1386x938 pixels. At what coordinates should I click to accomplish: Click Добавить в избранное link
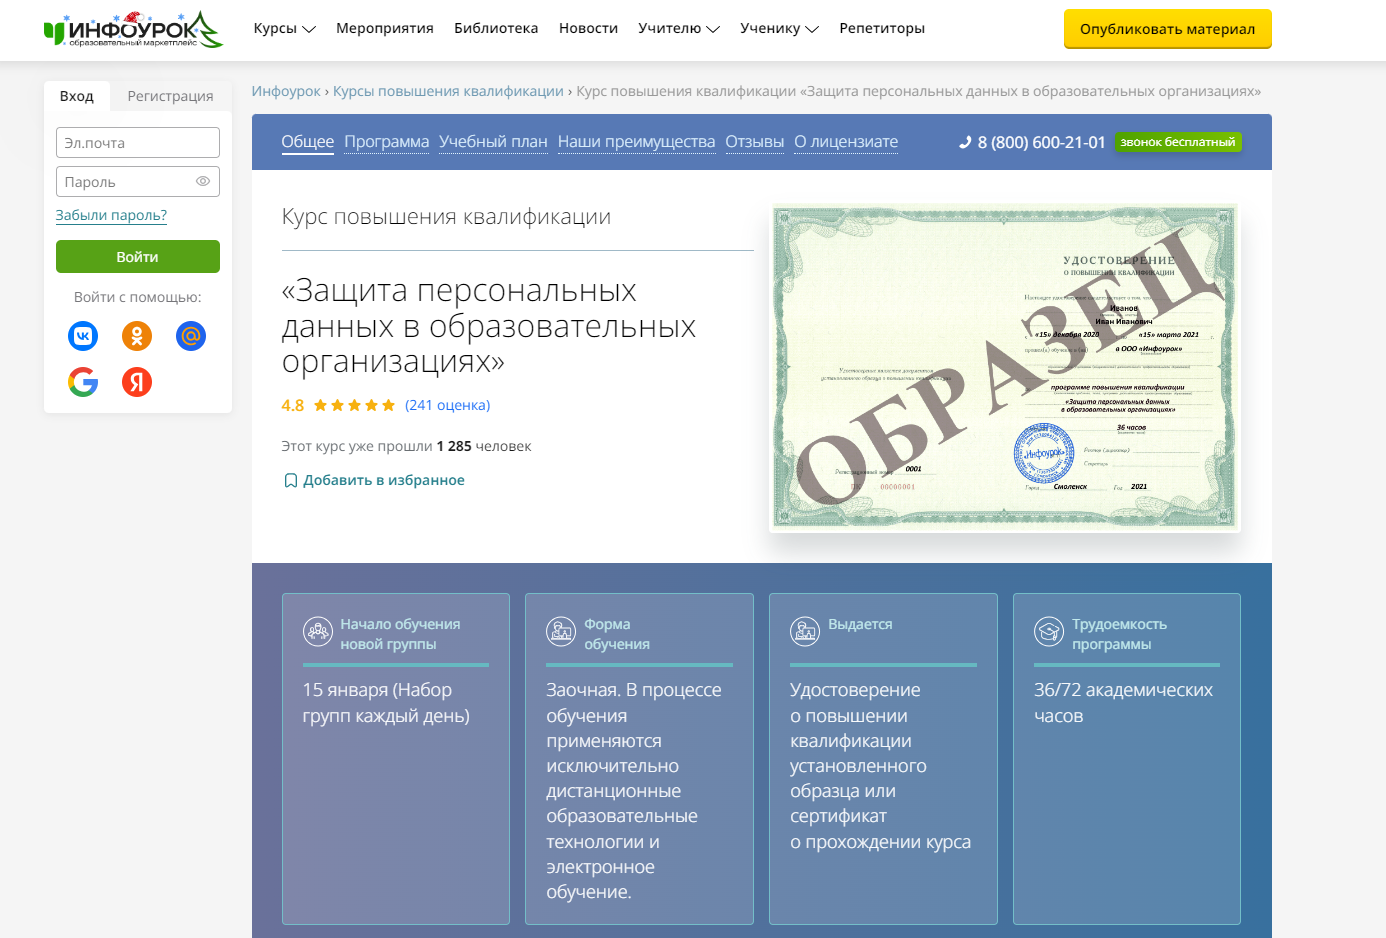tap(384, 481)
